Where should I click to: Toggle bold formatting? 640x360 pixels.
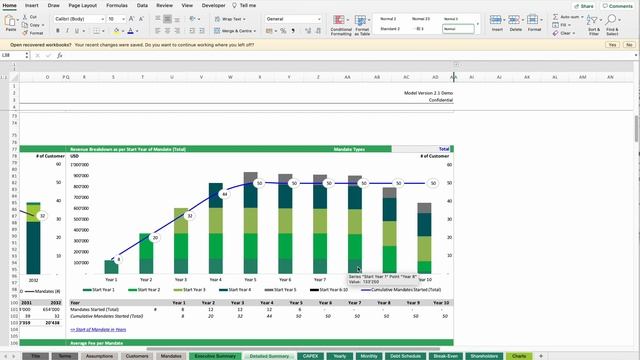pos(58,31)
